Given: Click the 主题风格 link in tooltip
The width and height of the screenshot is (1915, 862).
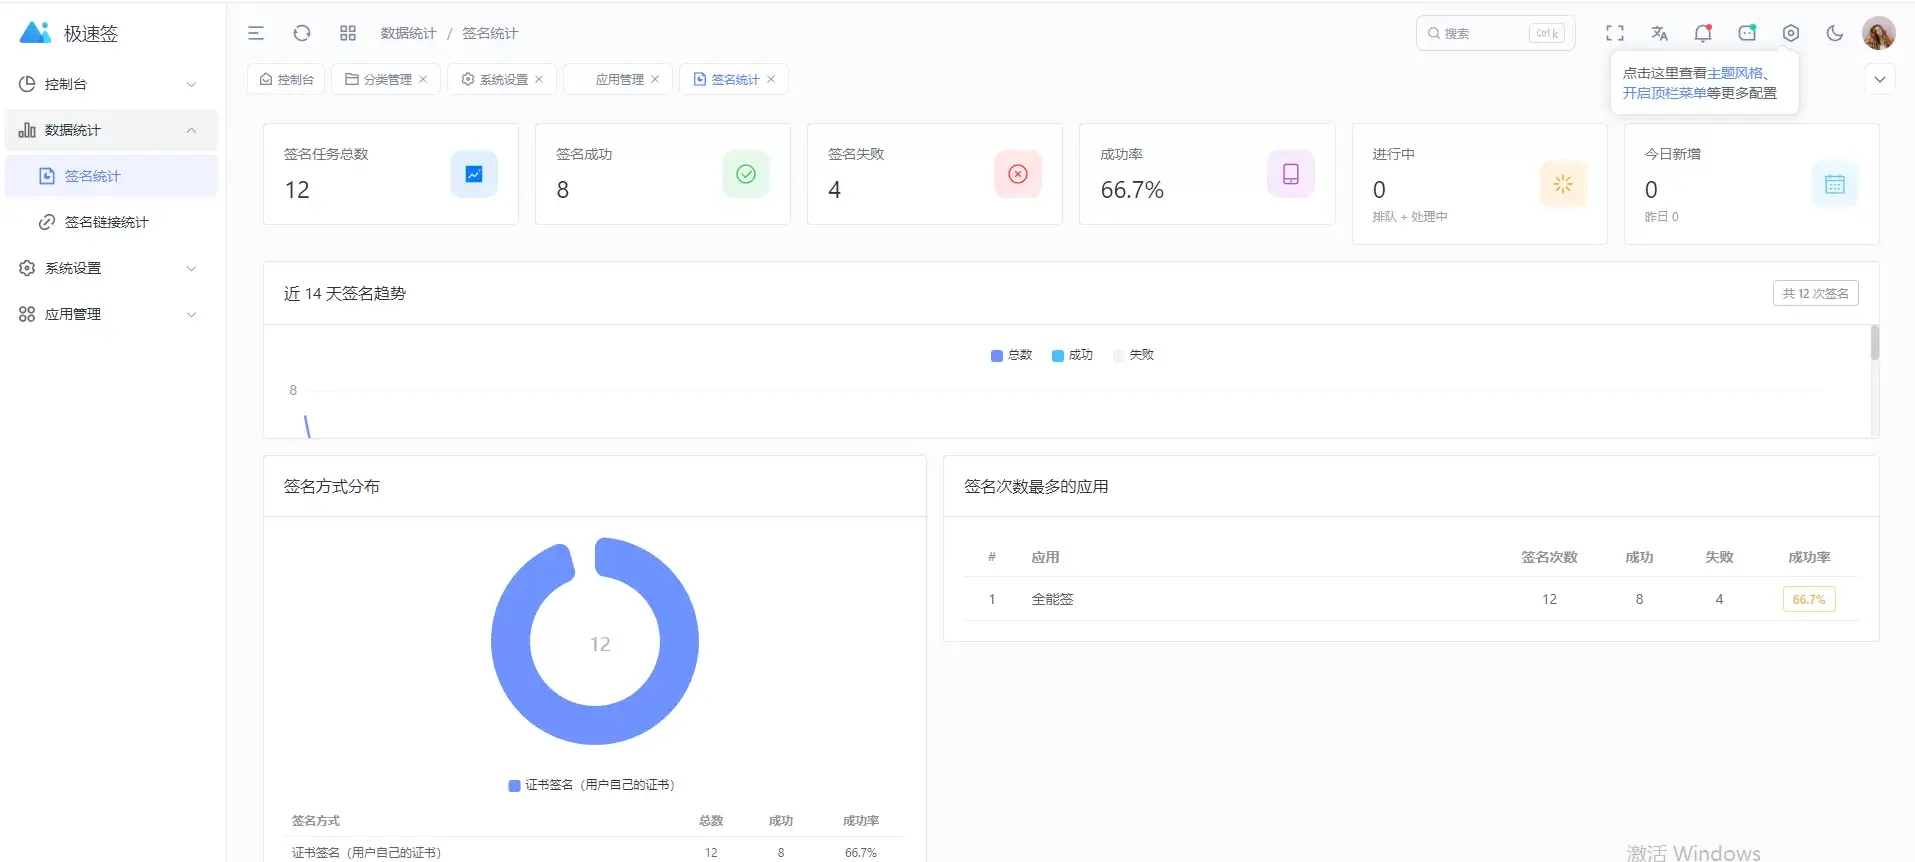Looking at the screenshot, I should click(1735, 73).
